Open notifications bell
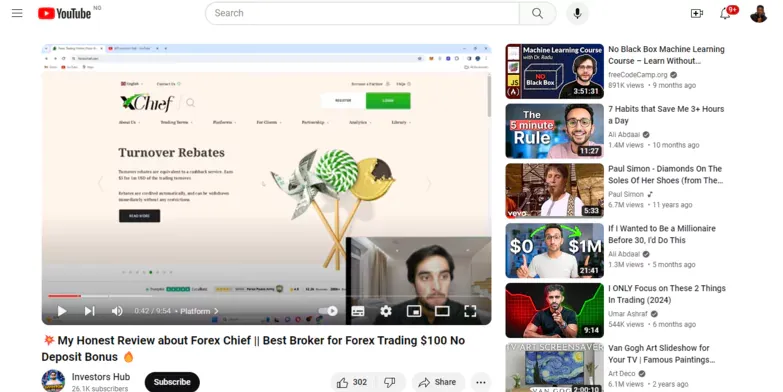783x392 pixels. [725, 13]
